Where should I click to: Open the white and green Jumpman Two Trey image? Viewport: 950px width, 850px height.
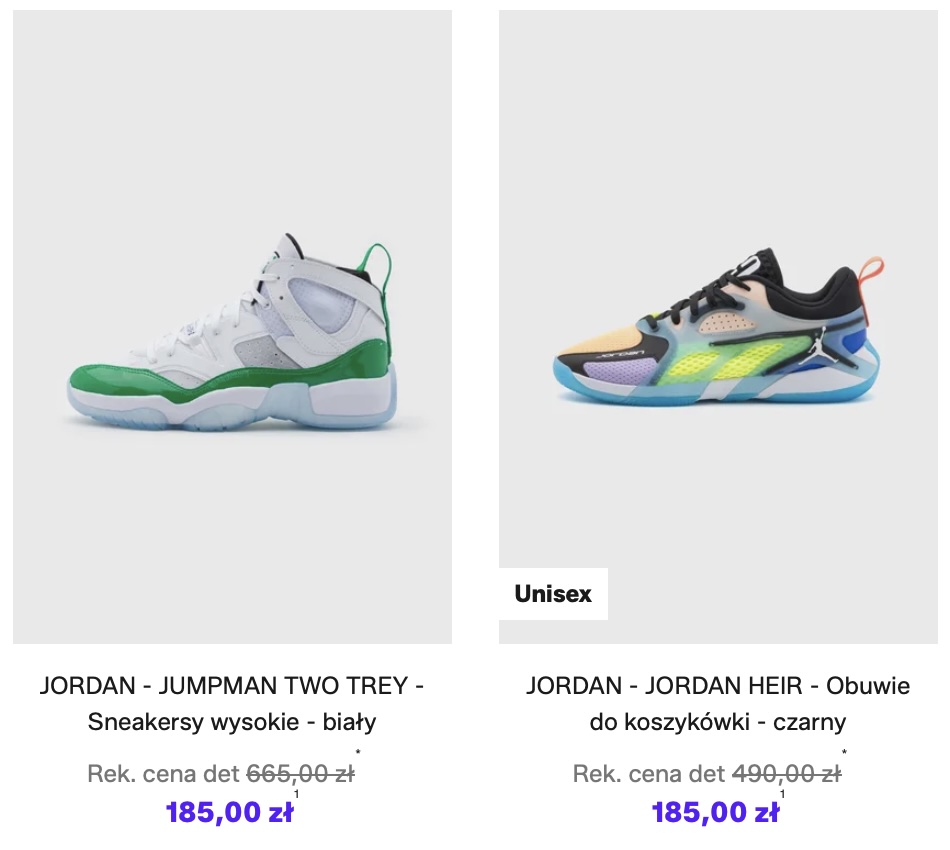(232, 327)
